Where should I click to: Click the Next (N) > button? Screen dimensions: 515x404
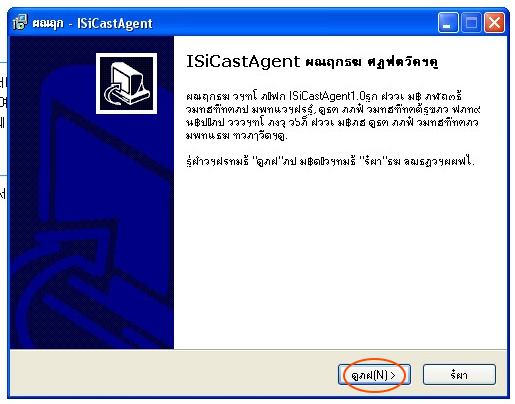[x=374, y=375]
